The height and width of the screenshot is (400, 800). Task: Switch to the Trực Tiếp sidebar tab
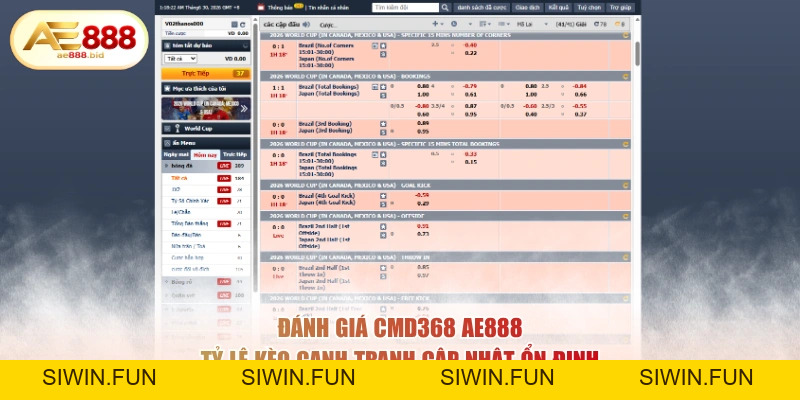(235, 155)
